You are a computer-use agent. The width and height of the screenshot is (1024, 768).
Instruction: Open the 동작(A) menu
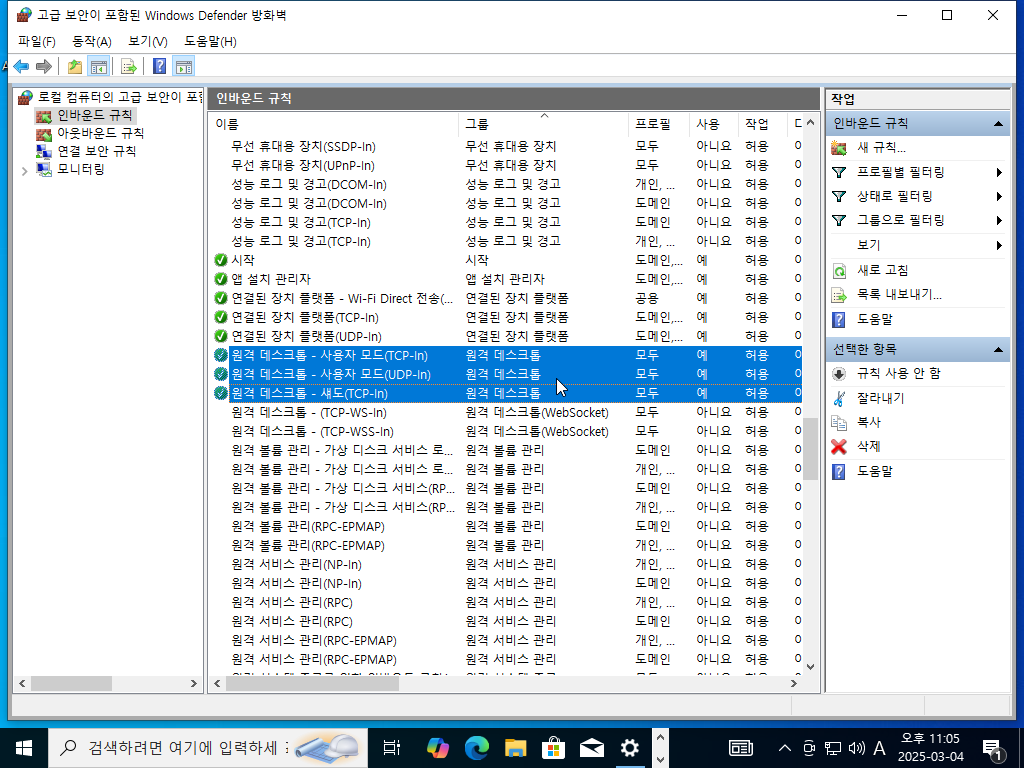coord(91,42)
